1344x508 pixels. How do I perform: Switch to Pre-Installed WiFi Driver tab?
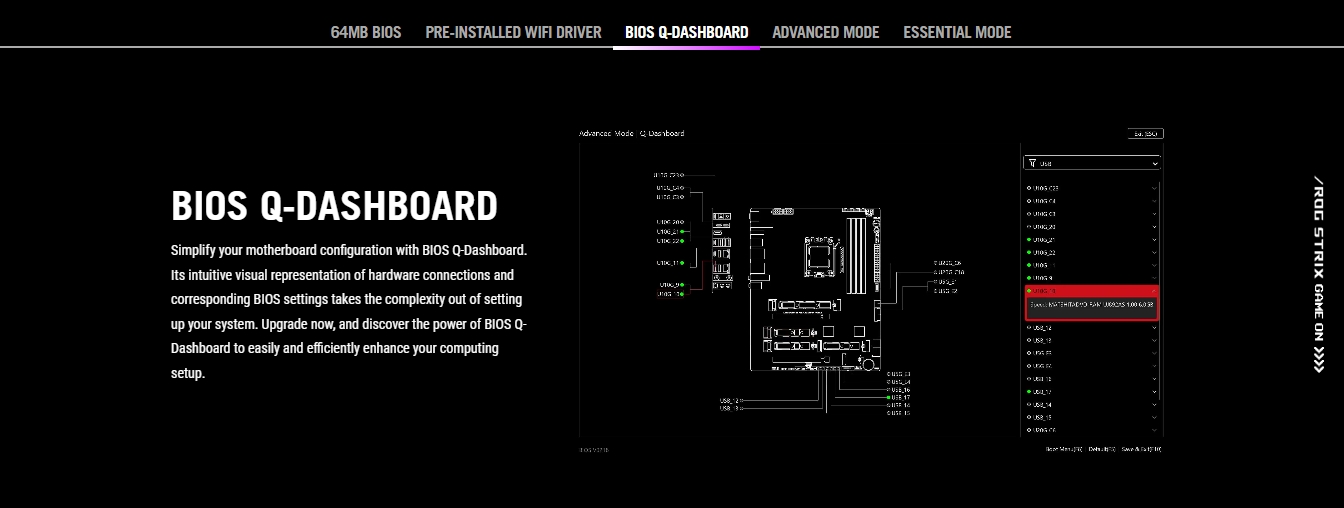[x=513, y=32]
